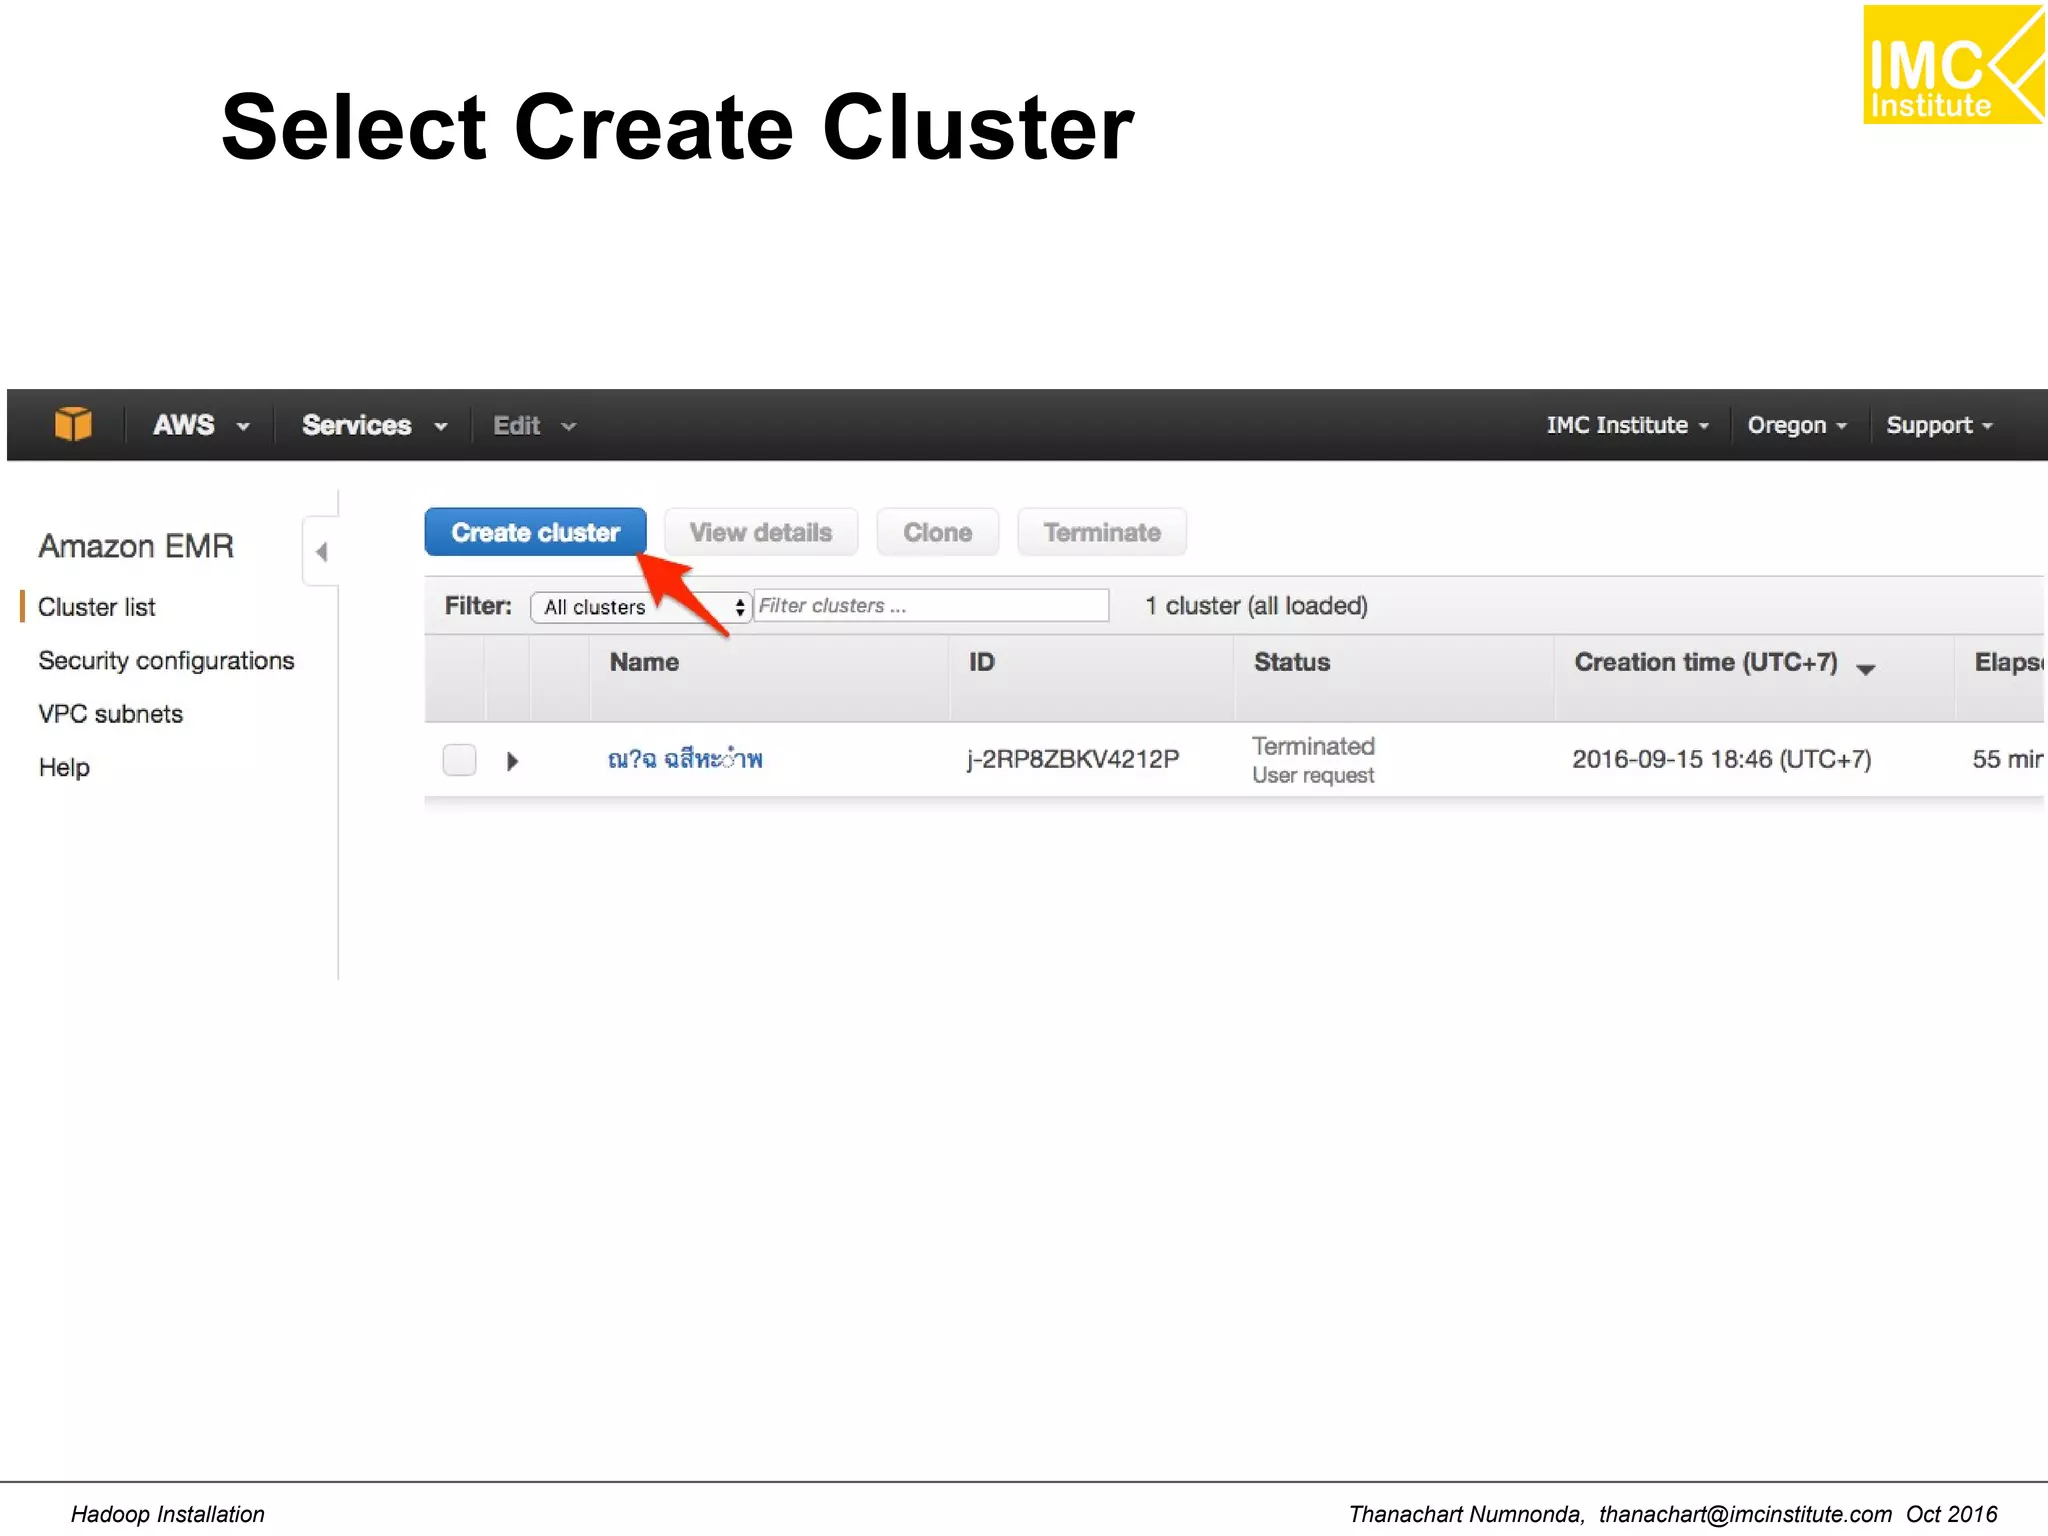Sort by the Name column header
The width and height of the screenshot is (2048, 1536).
[x=644, y=662]
